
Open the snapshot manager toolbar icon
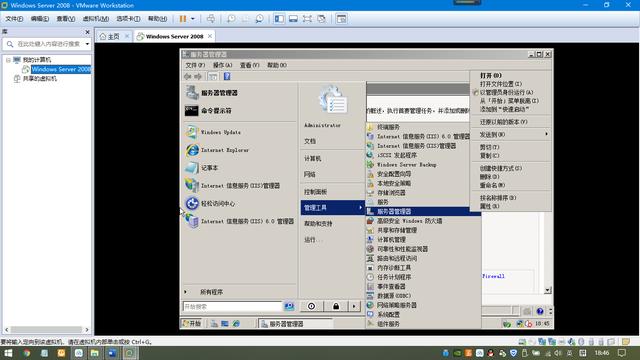259,19
